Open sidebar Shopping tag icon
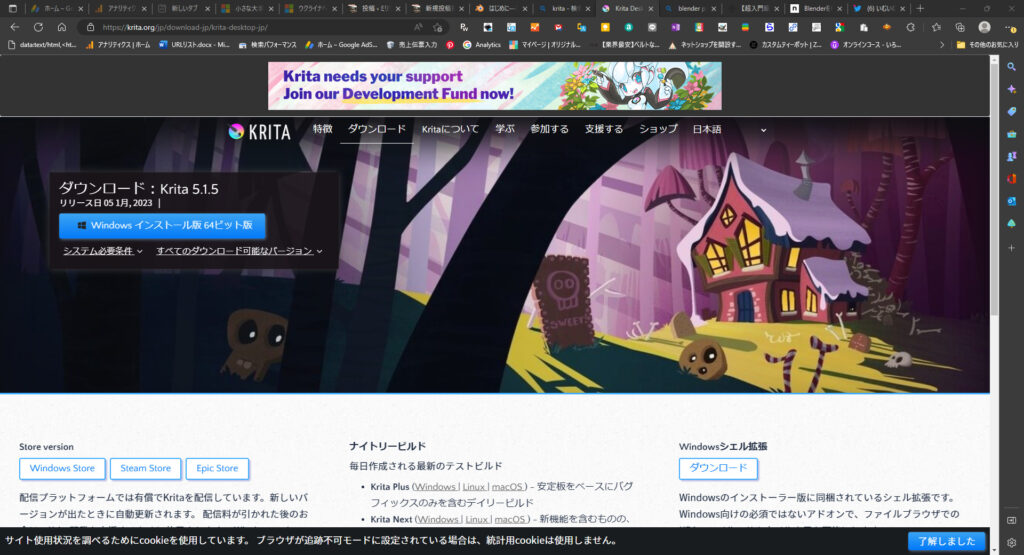The height and width of the screenshot is (555, 1024). (x=1011, y=112)
